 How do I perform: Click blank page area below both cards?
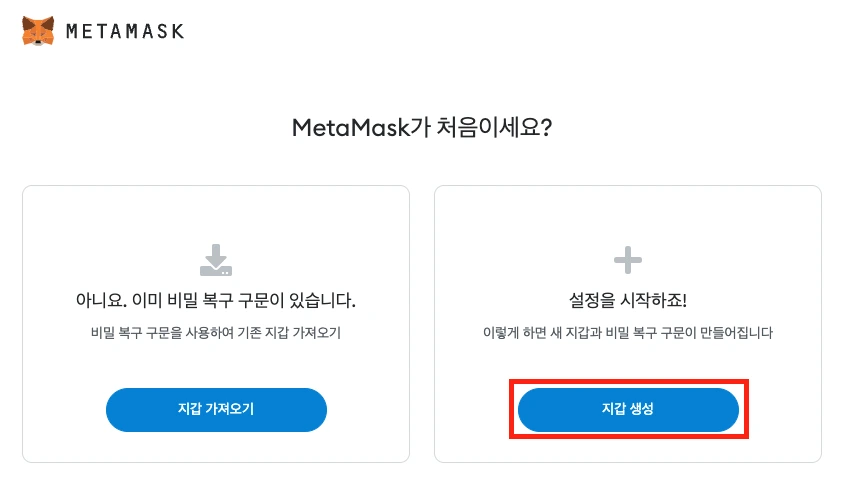pyautogui.click(x=422, y=473)
